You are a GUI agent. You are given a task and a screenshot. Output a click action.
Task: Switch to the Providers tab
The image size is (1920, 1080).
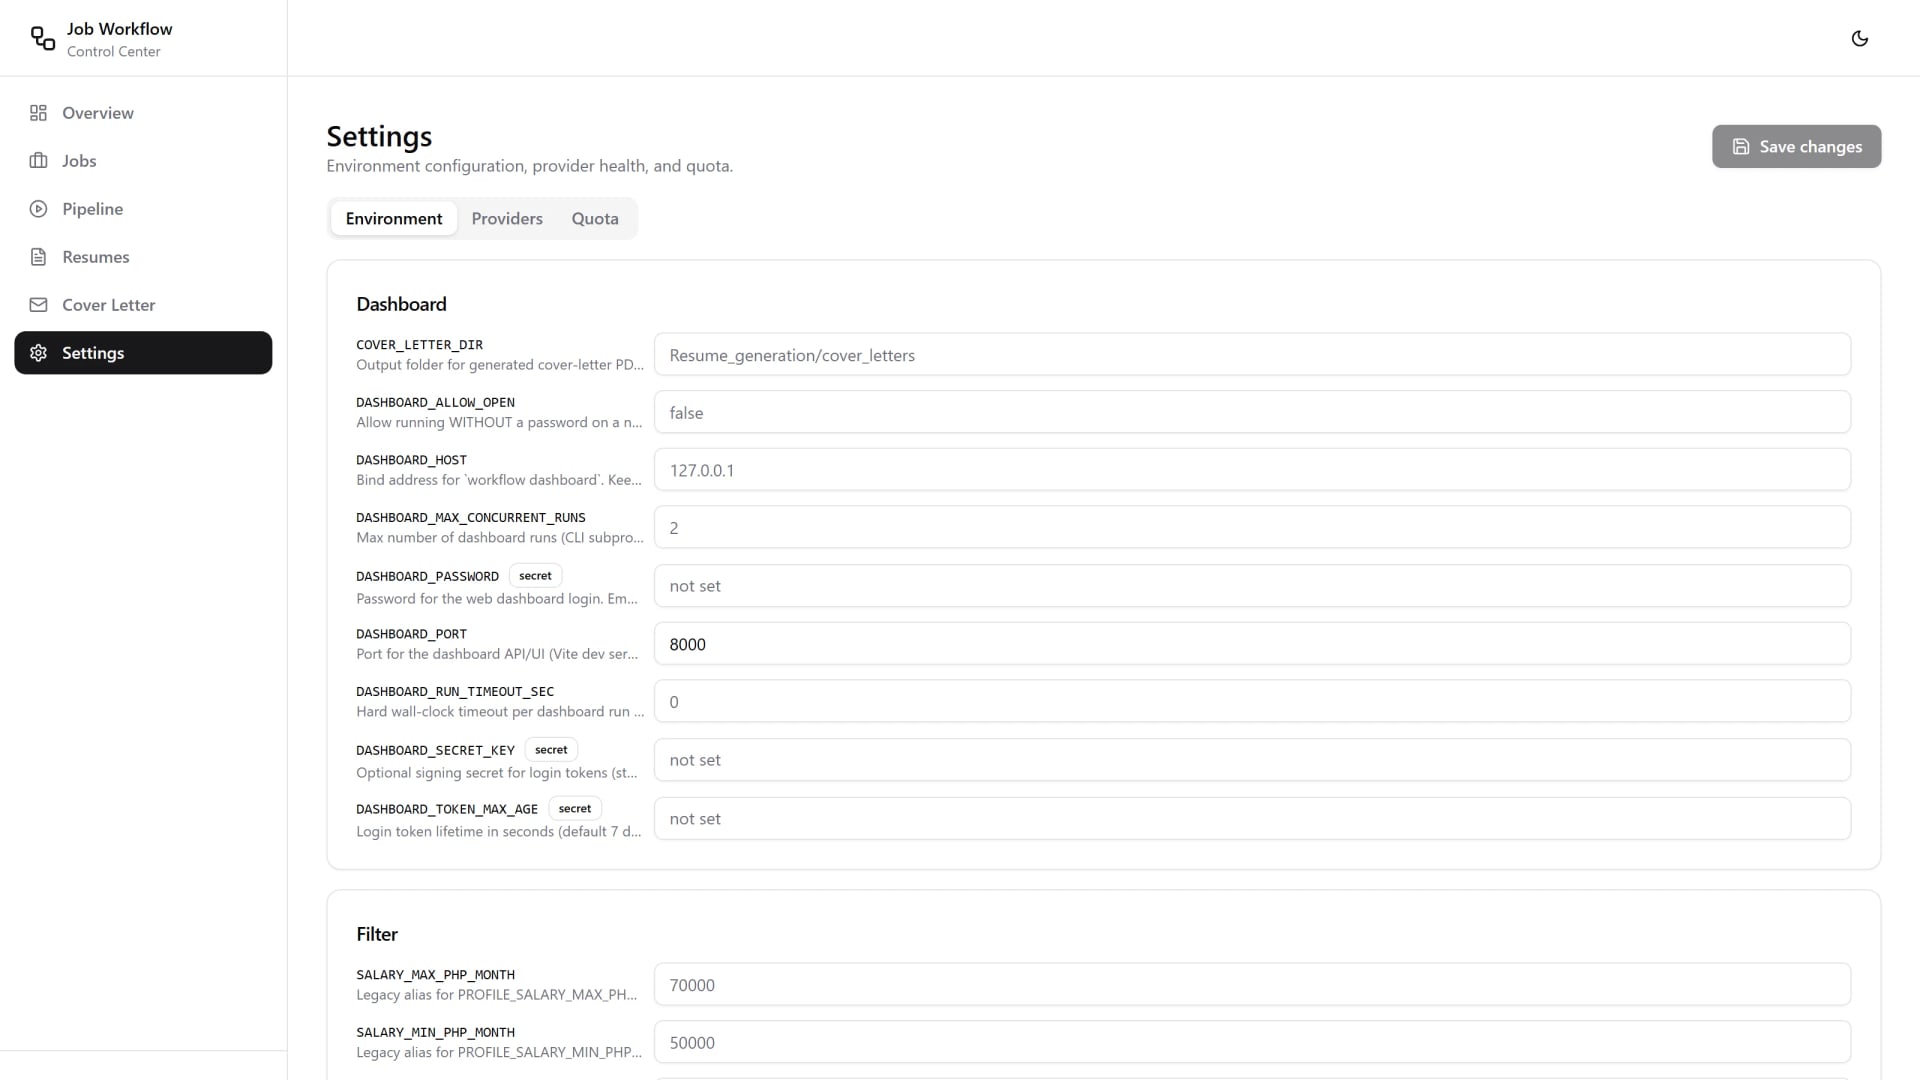507,219
